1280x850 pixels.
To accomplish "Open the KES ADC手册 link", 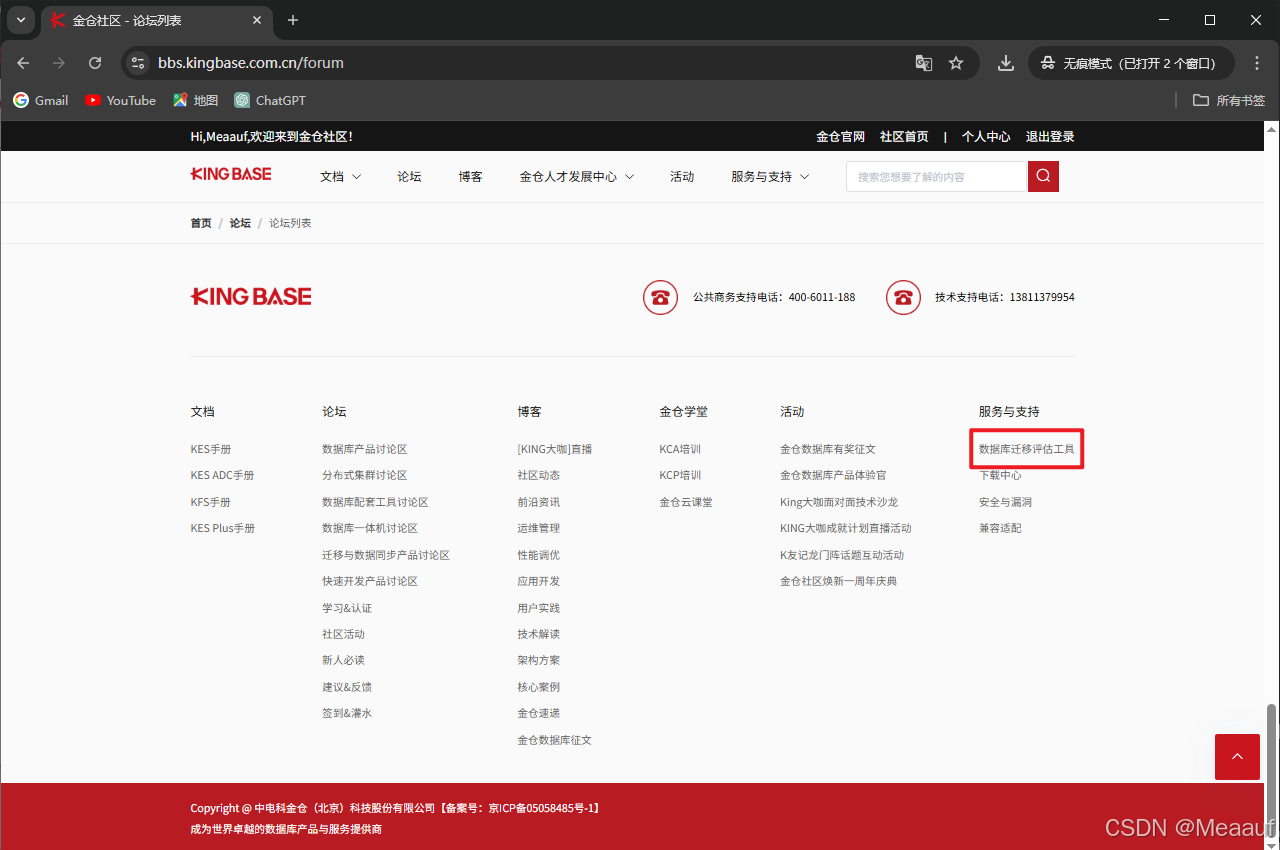I will click(x=222, y=475).
